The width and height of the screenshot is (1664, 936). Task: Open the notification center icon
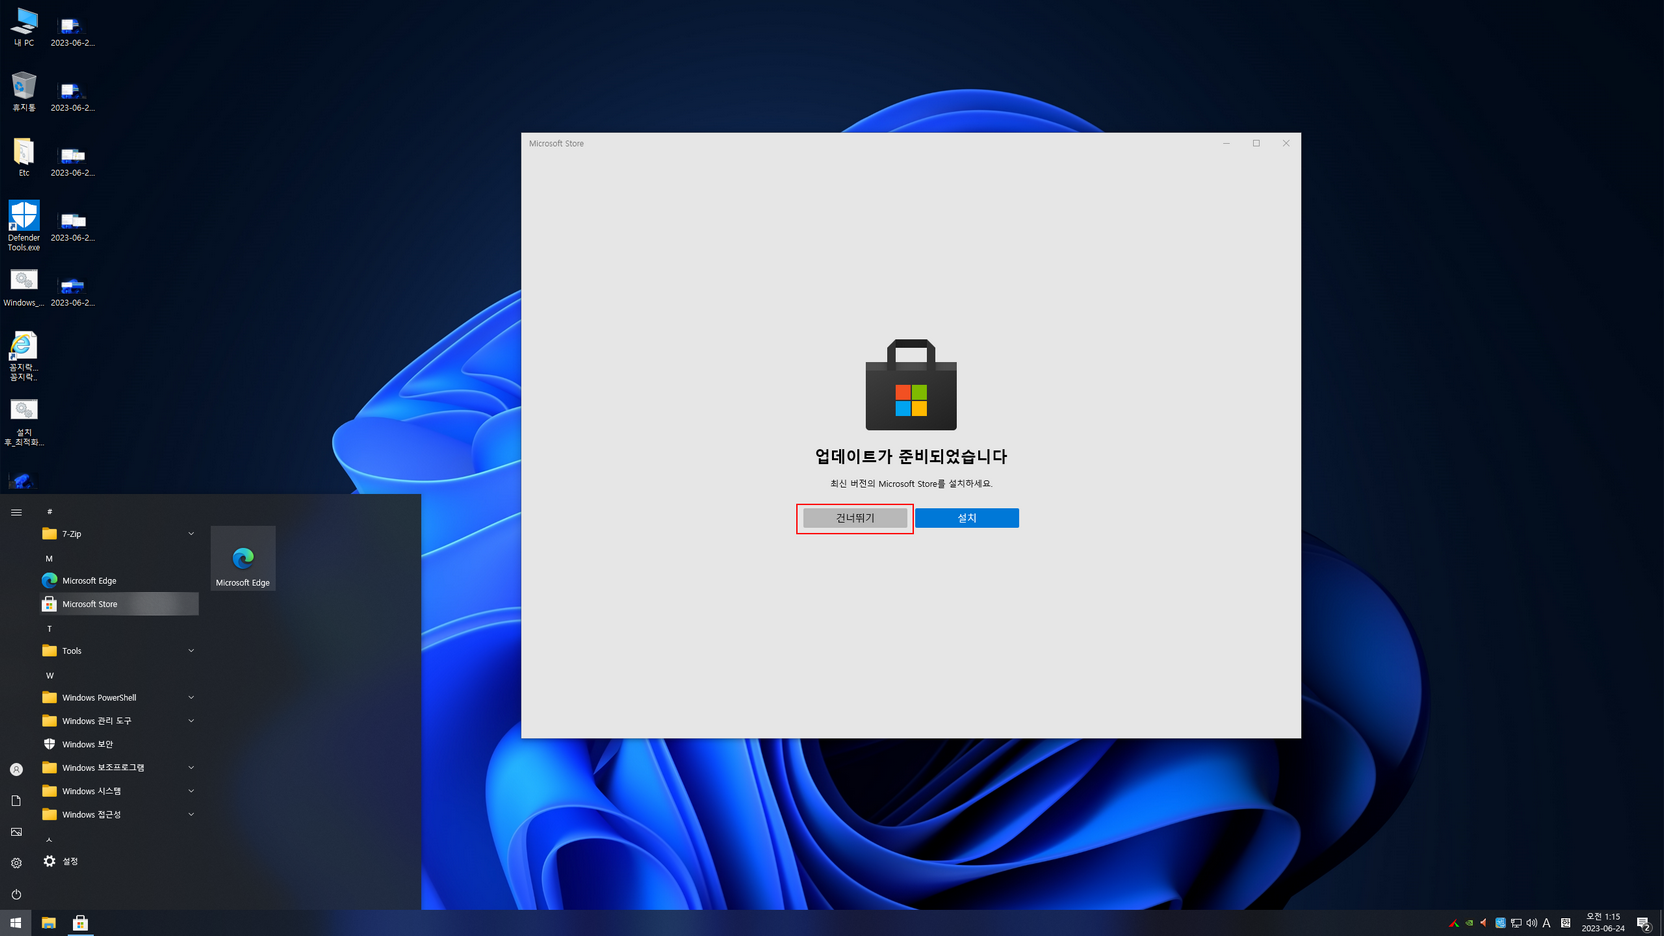[1643, 923]
